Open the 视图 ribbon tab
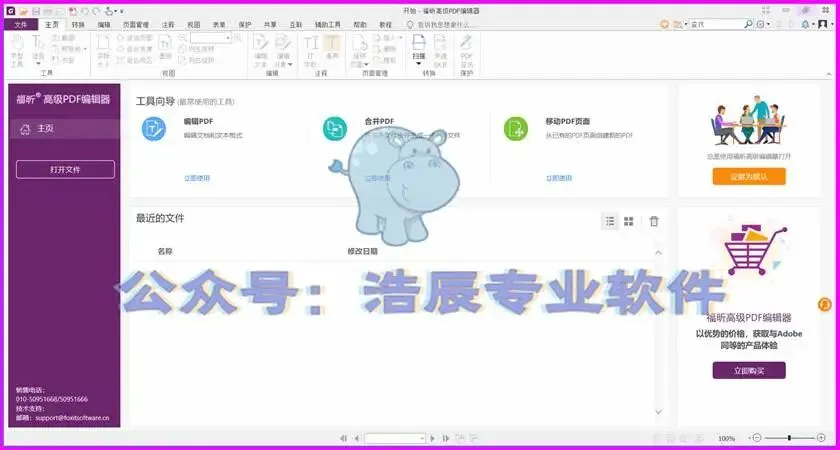Viewport: 840px width, 450px height. pos(193,25)
